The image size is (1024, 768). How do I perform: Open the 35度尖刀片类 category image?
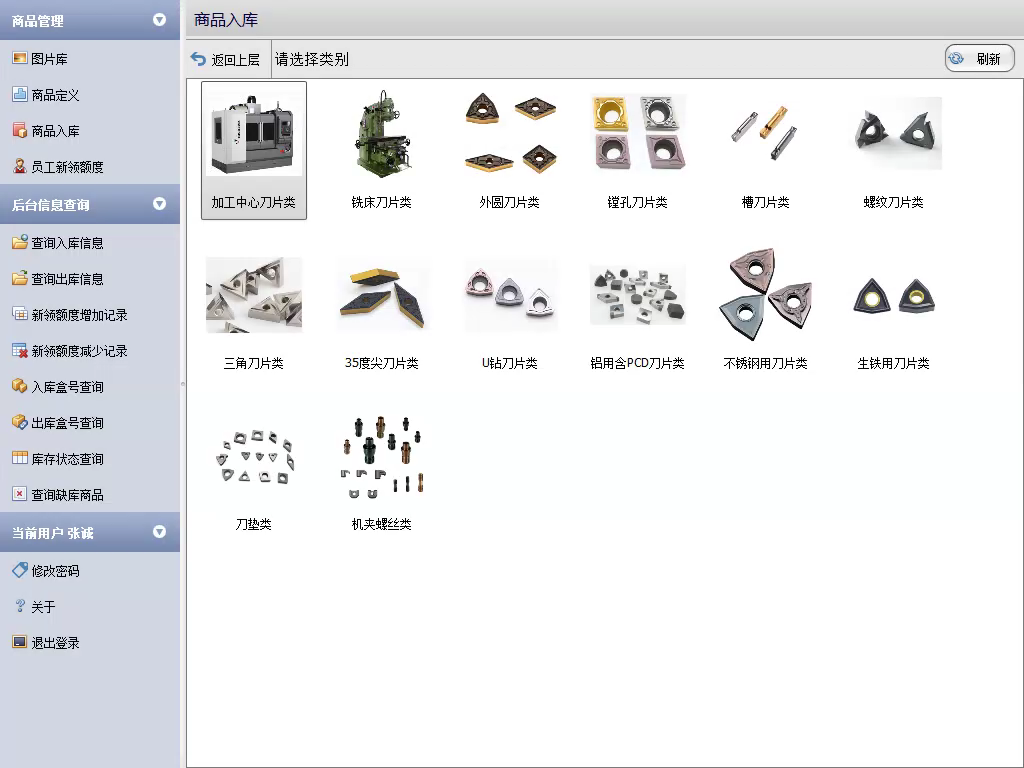click(381, 295)
